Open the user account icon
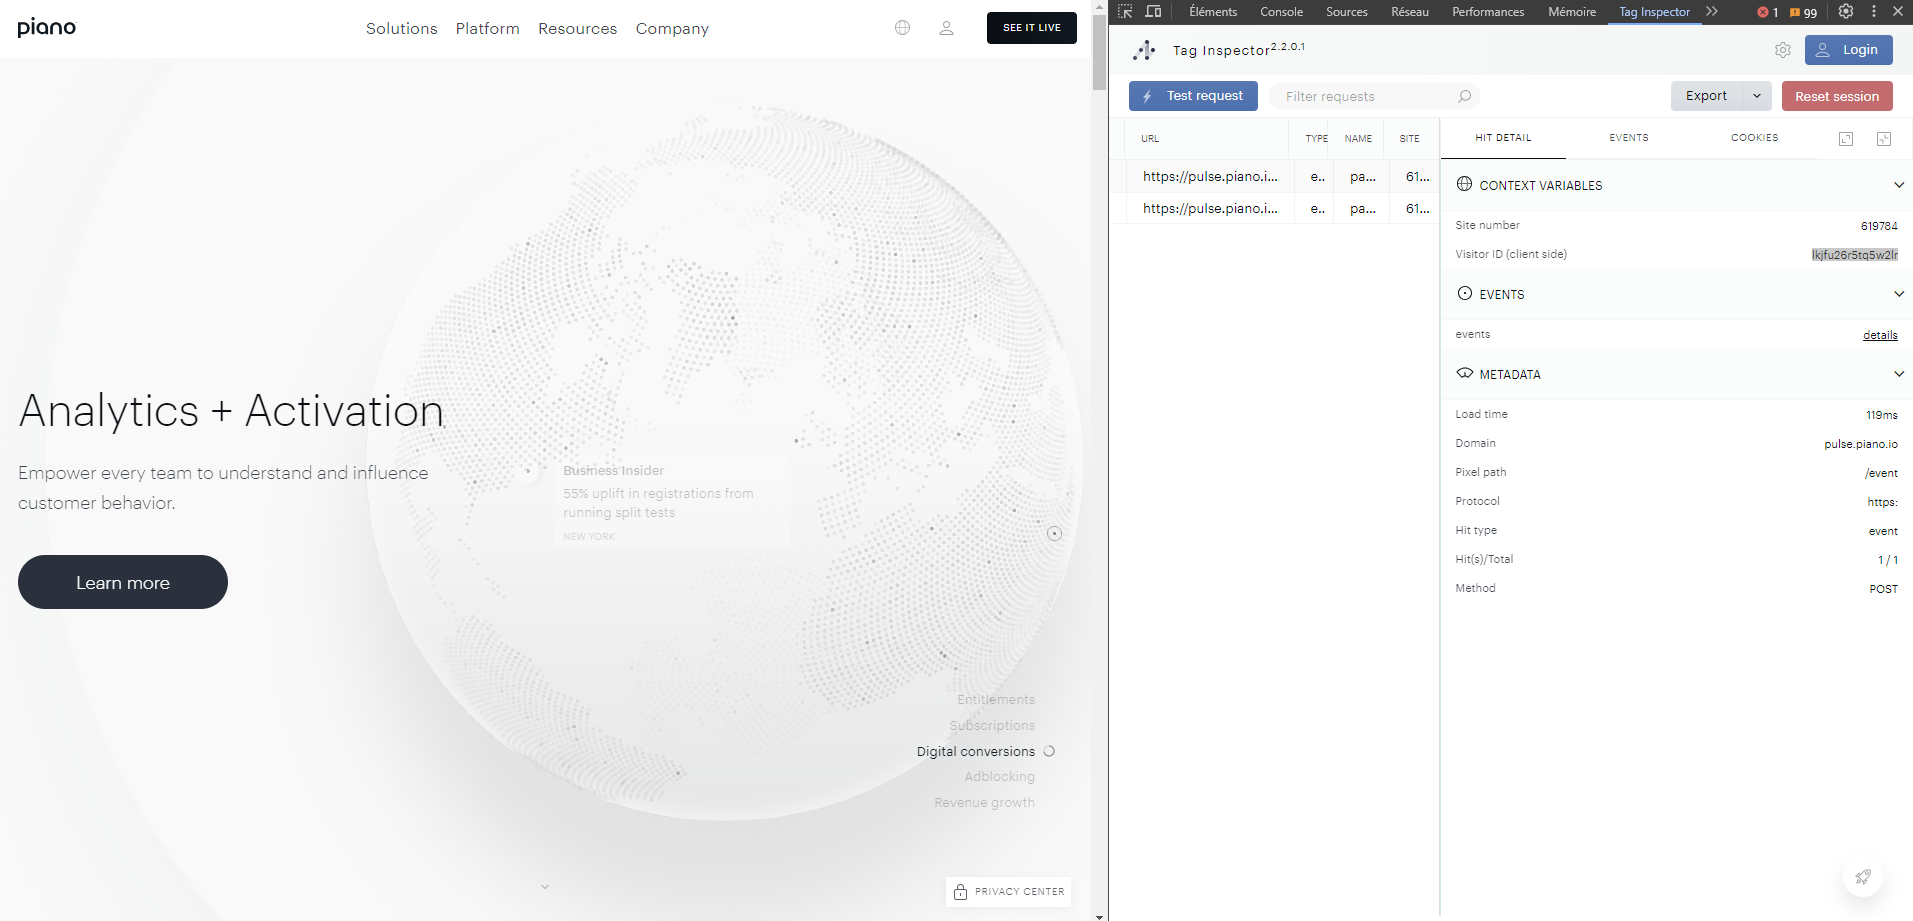The image size is (1913, 921). pyautogui.click(x=946, y=28)
